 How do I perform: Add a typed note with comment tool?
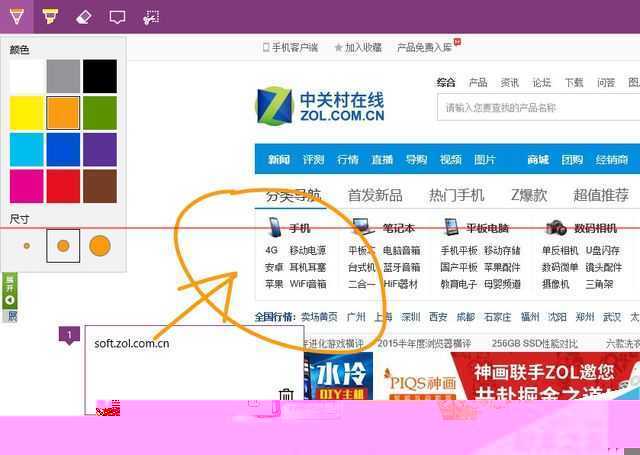coord(117,17)
